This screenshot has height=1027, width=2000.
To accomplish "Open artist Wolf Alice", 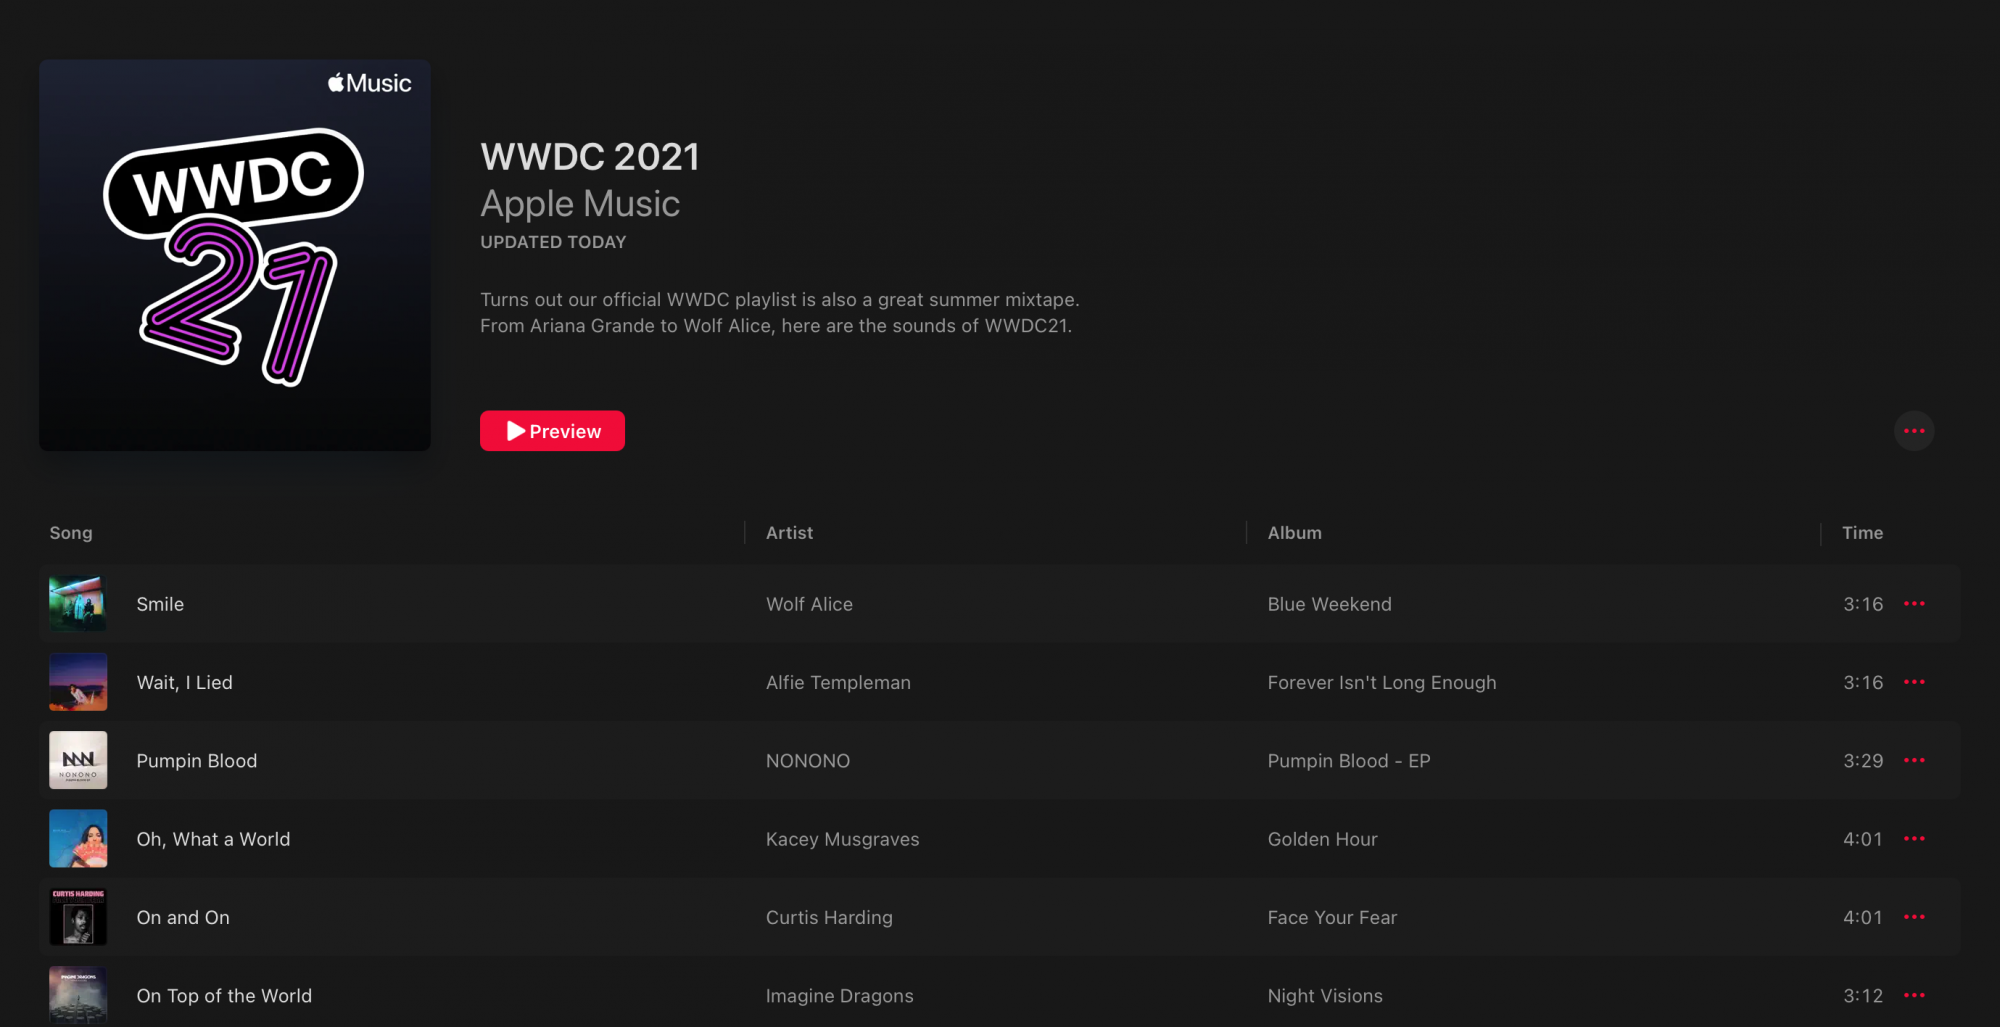I will (x=809, y=604).
